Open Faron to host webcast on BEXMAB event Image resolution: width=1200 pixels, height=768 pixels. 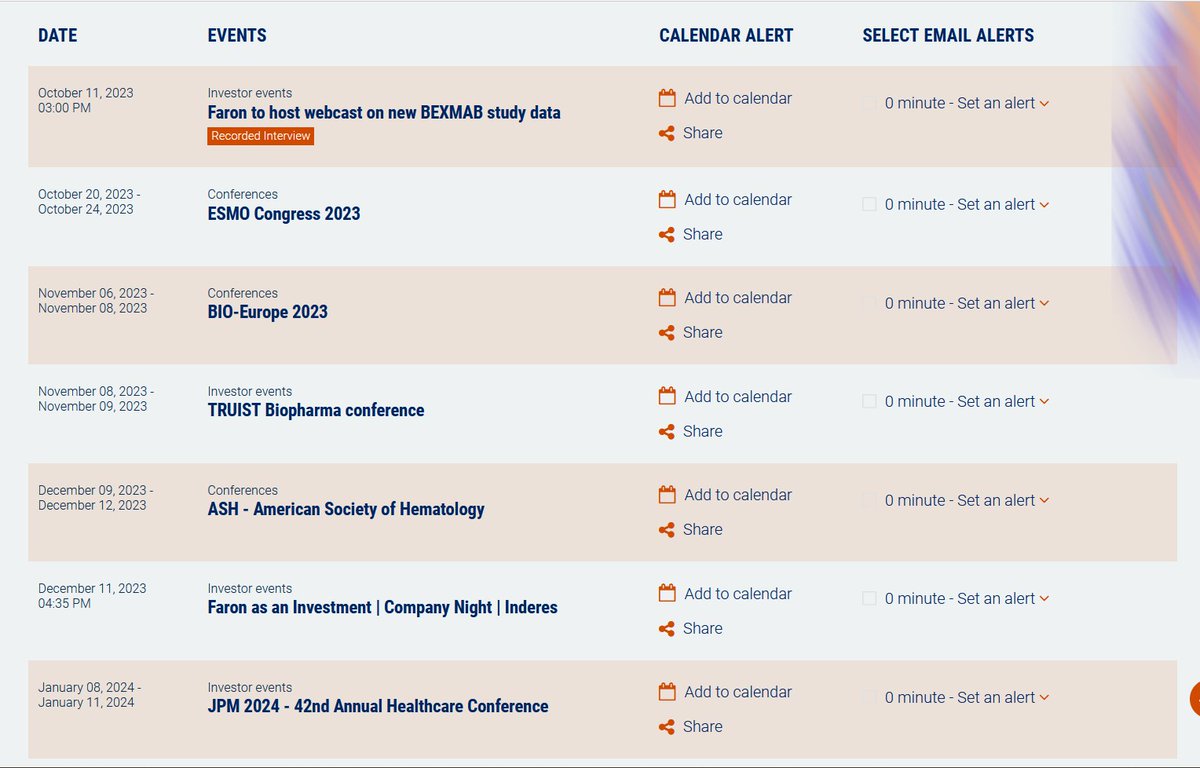tap(384, 112)
